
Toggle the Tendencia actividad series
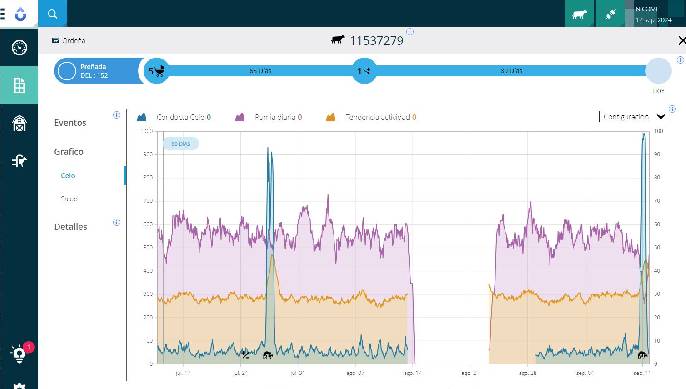click(371, 117)
